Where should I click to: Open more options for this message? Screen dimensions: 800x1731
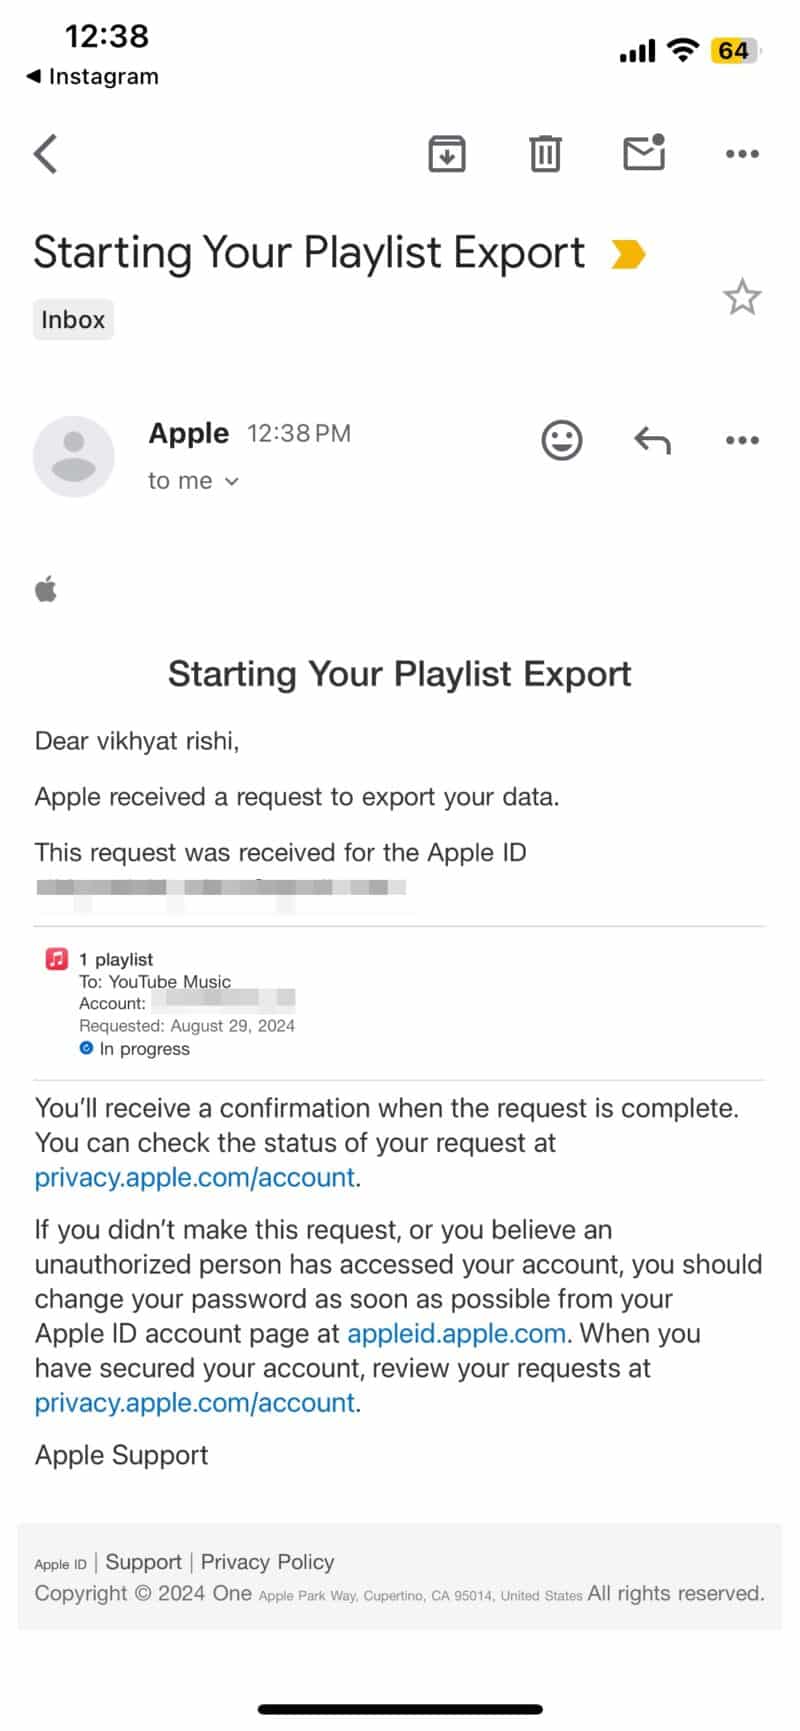[x=742, y=440]
